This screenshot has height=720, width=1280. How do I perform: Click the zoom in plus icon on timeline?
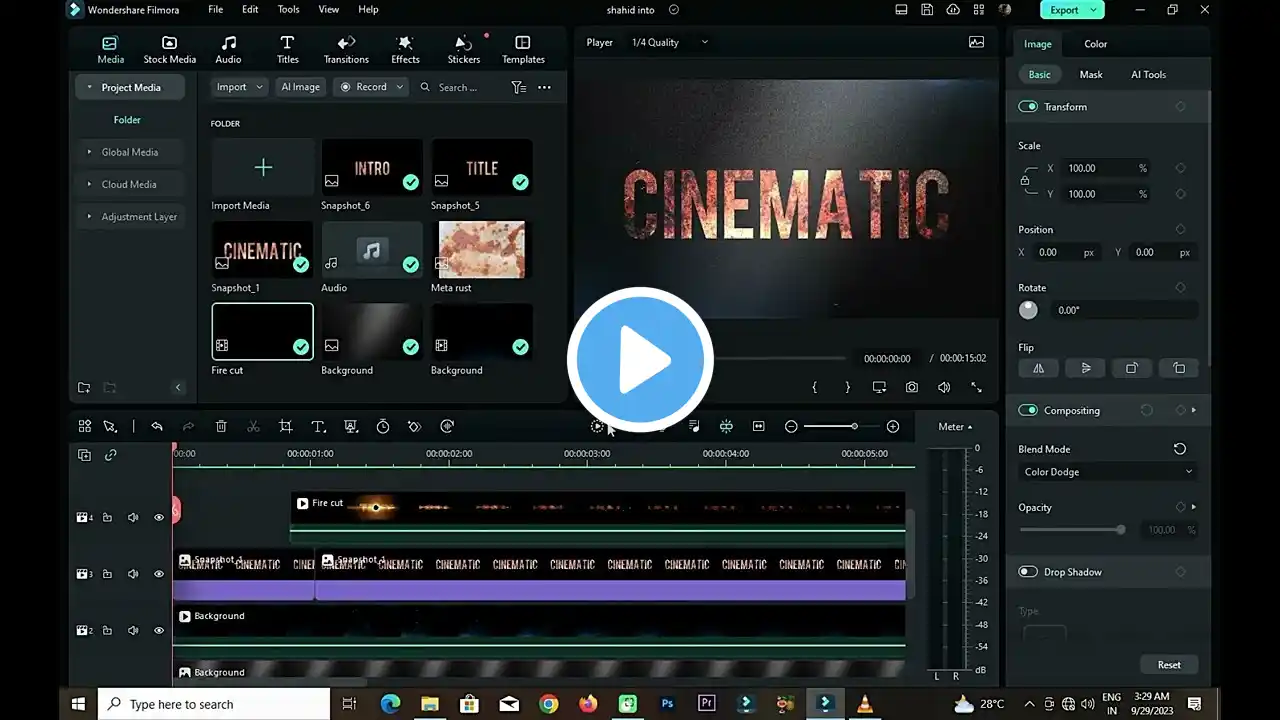coord(893,427)
